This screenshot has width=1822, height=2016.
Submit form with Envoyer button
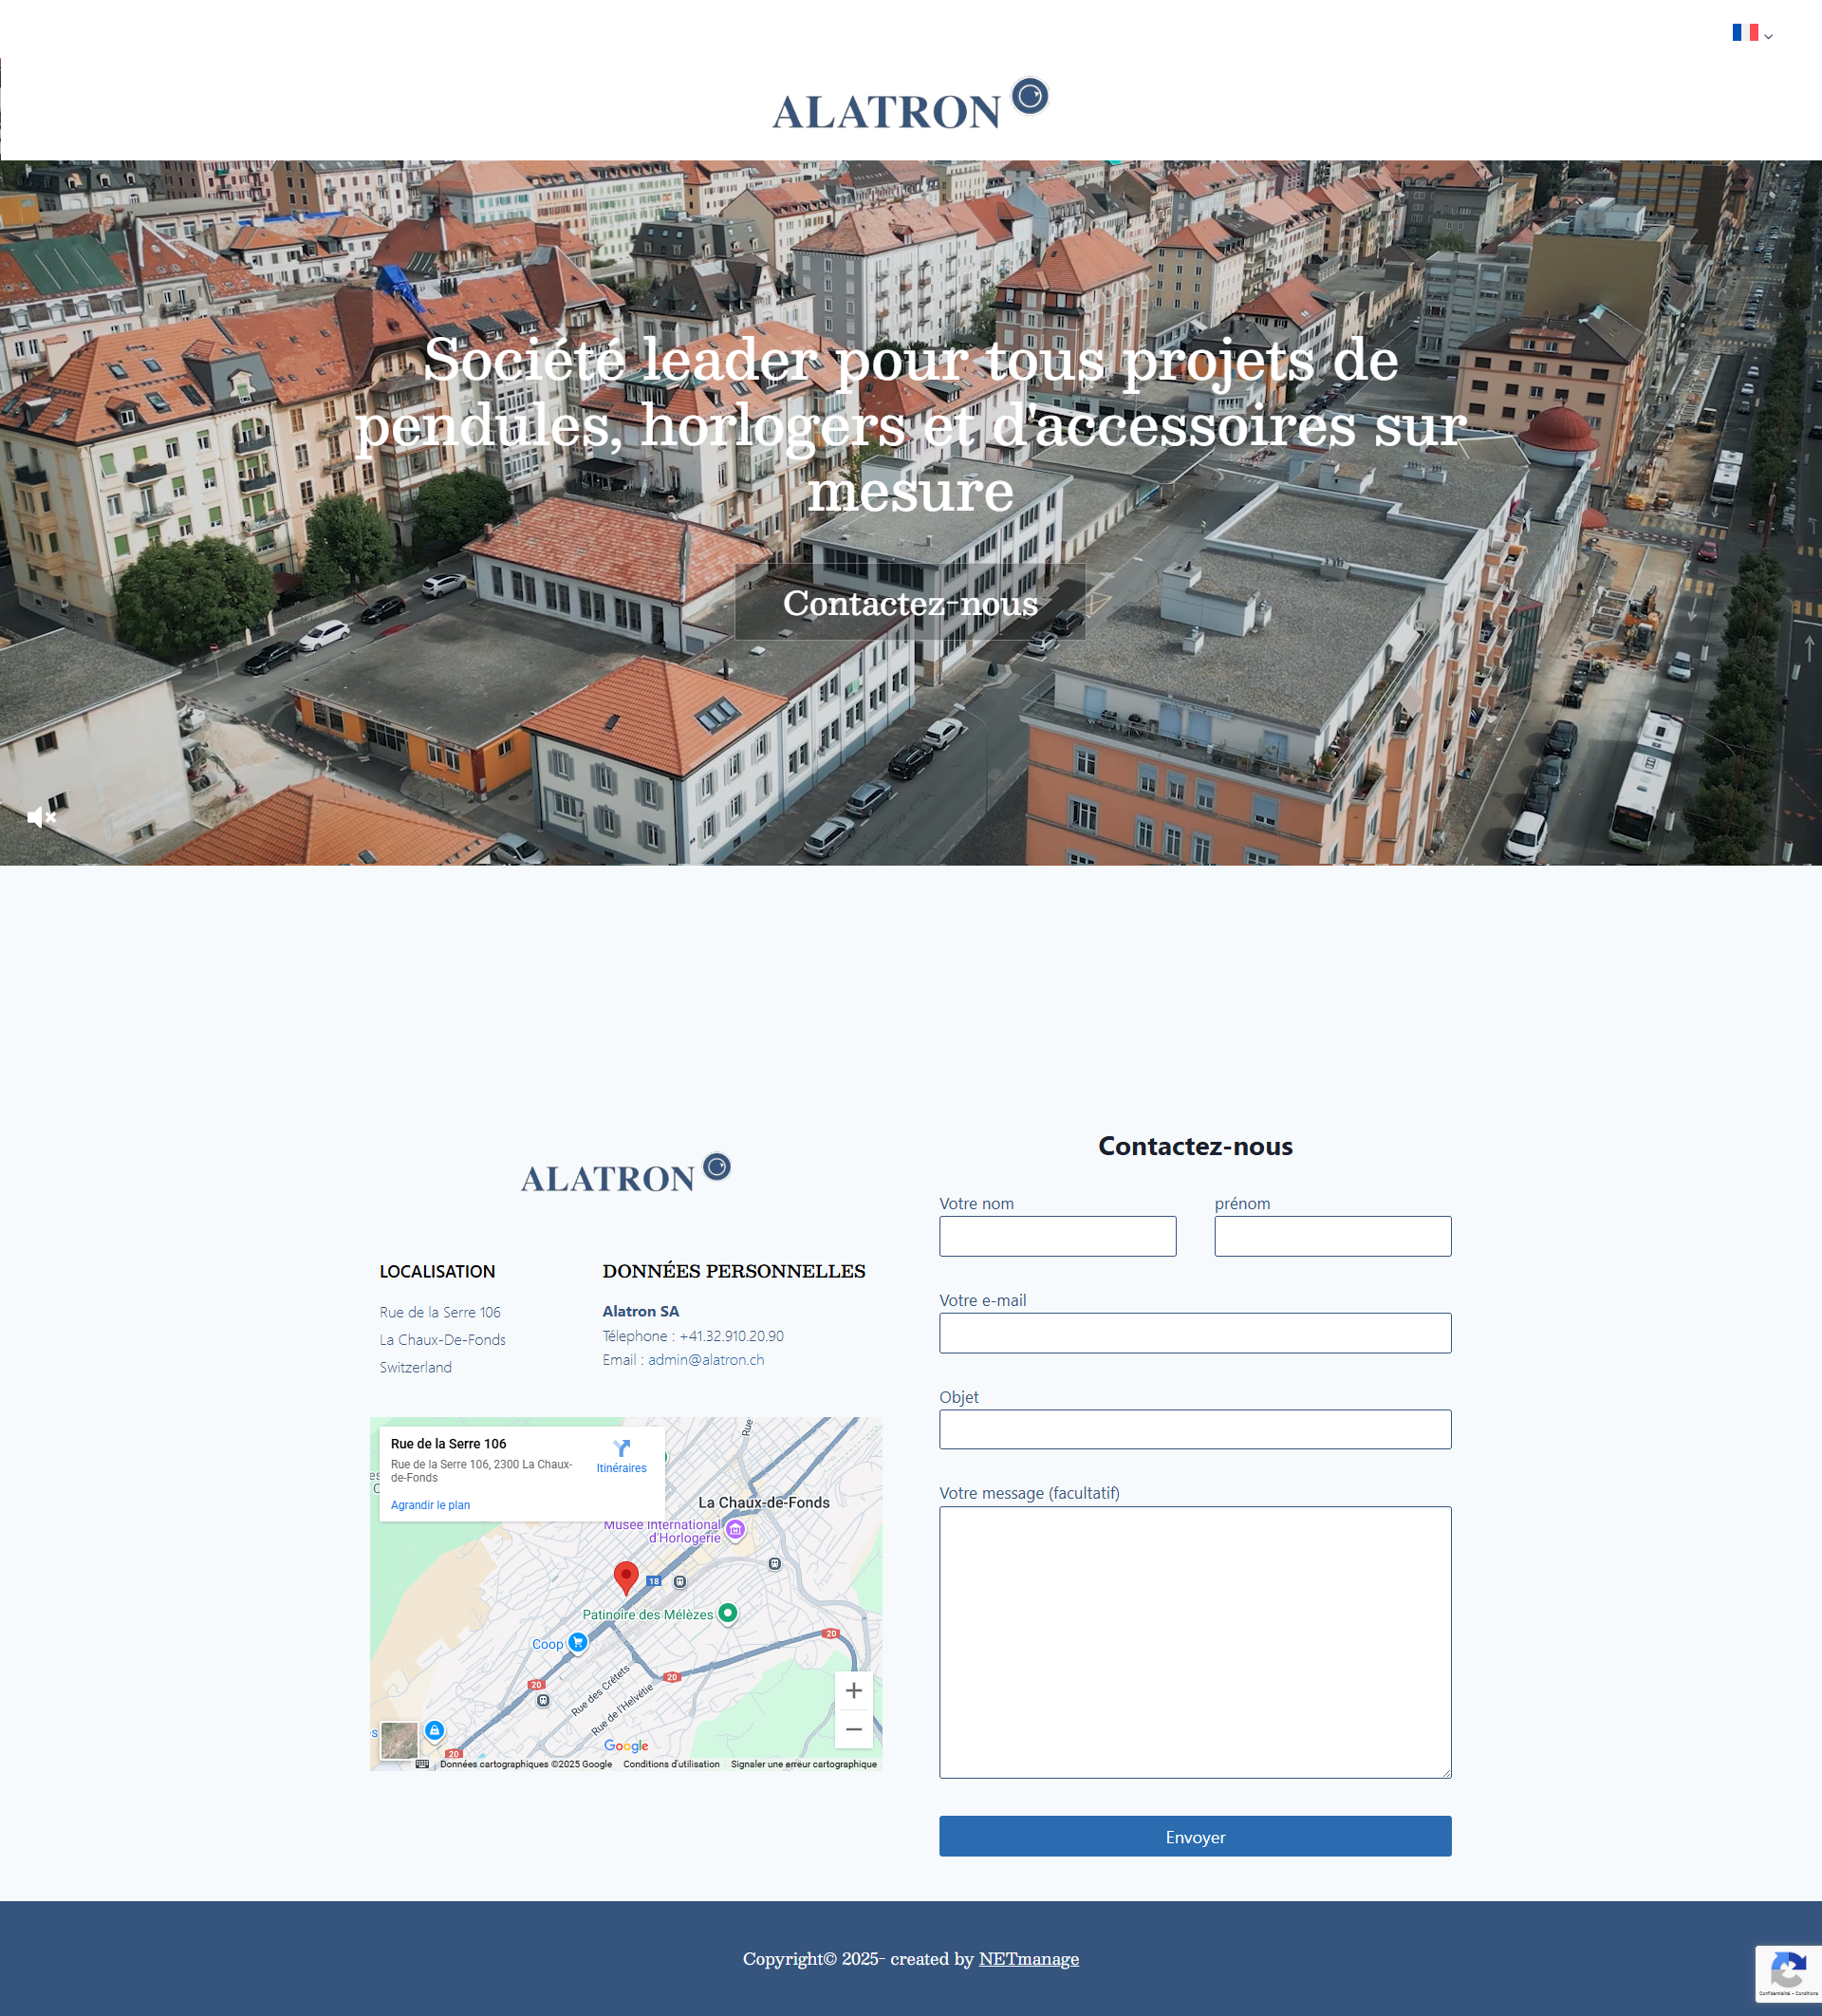(x=1195, y=1836)
